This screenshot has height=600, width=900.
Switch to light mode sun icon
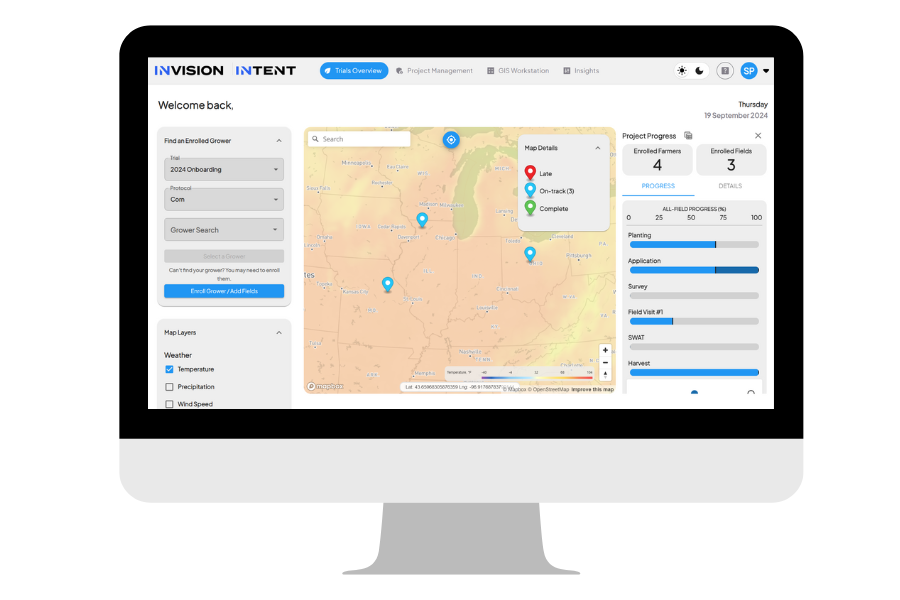[682, 71]
